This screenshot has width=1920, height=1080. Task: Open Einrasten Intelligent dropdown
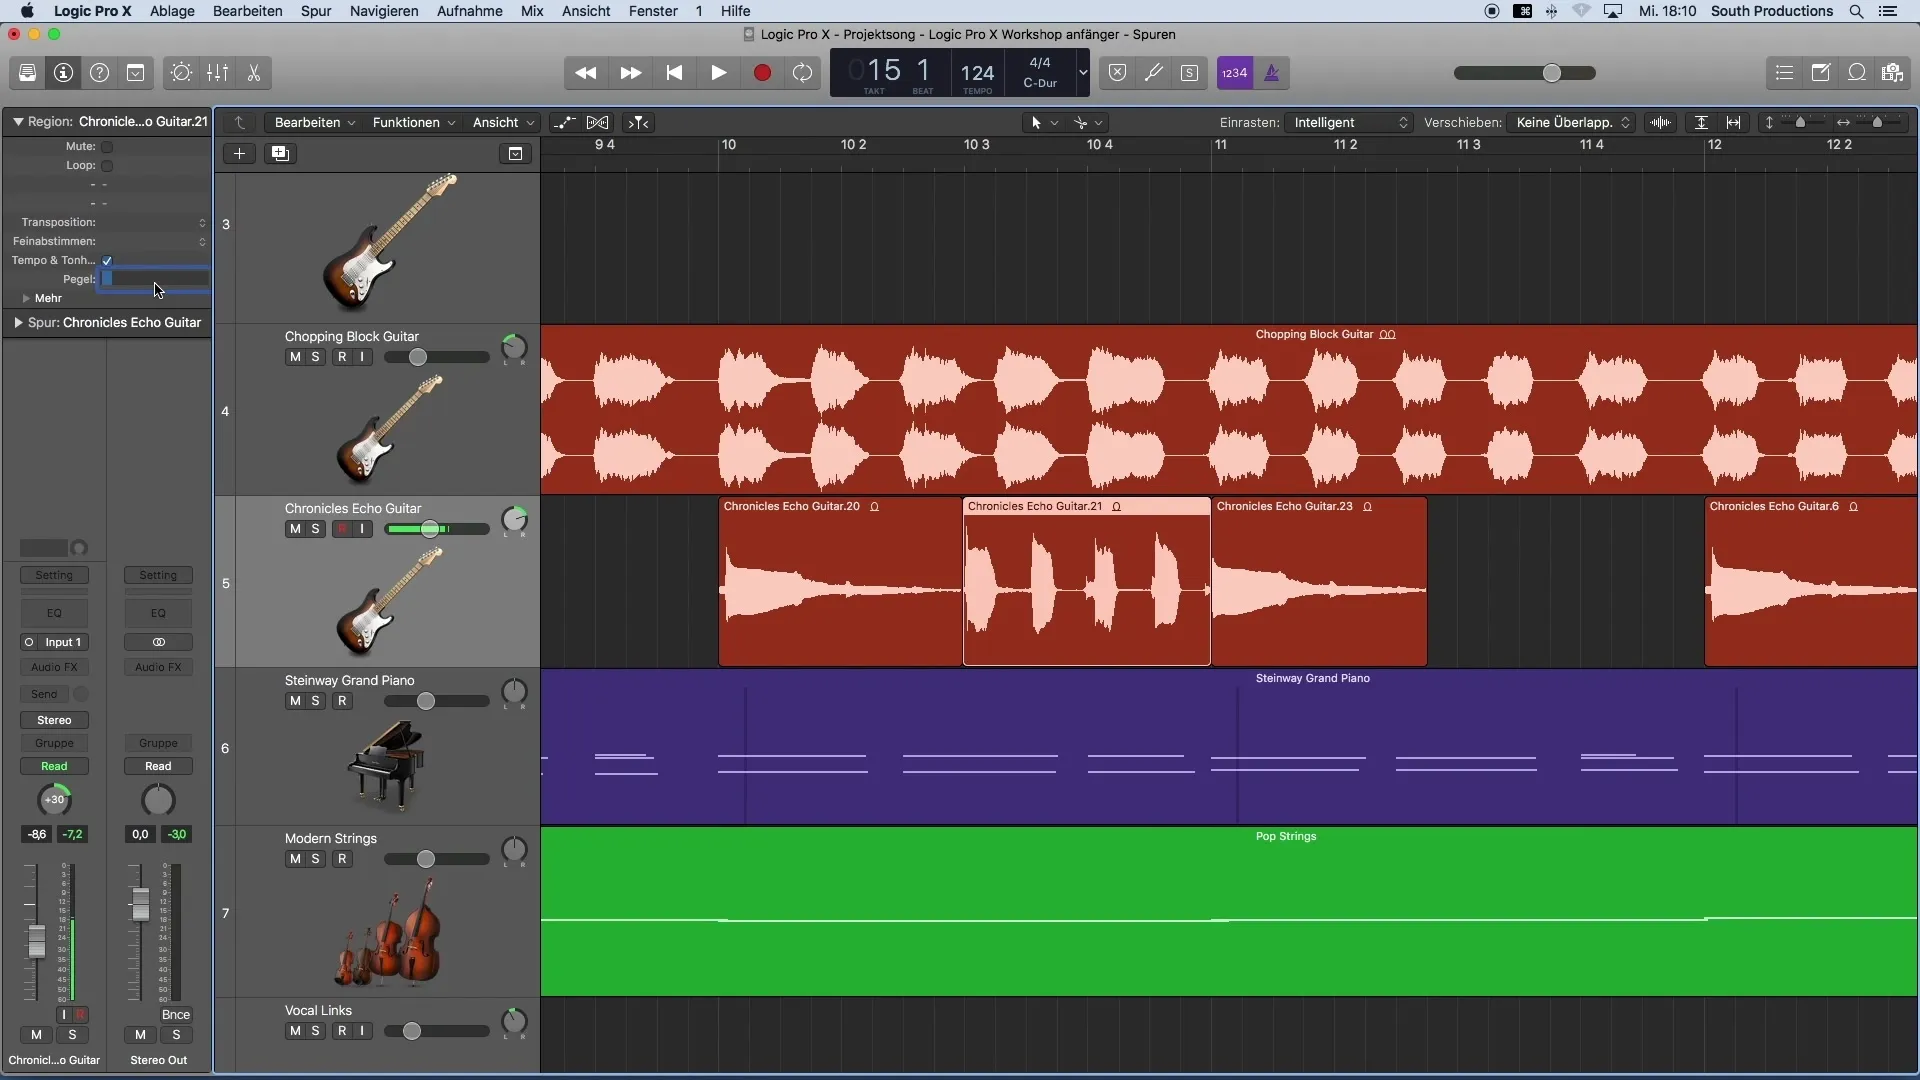[x=1349, y=122]
